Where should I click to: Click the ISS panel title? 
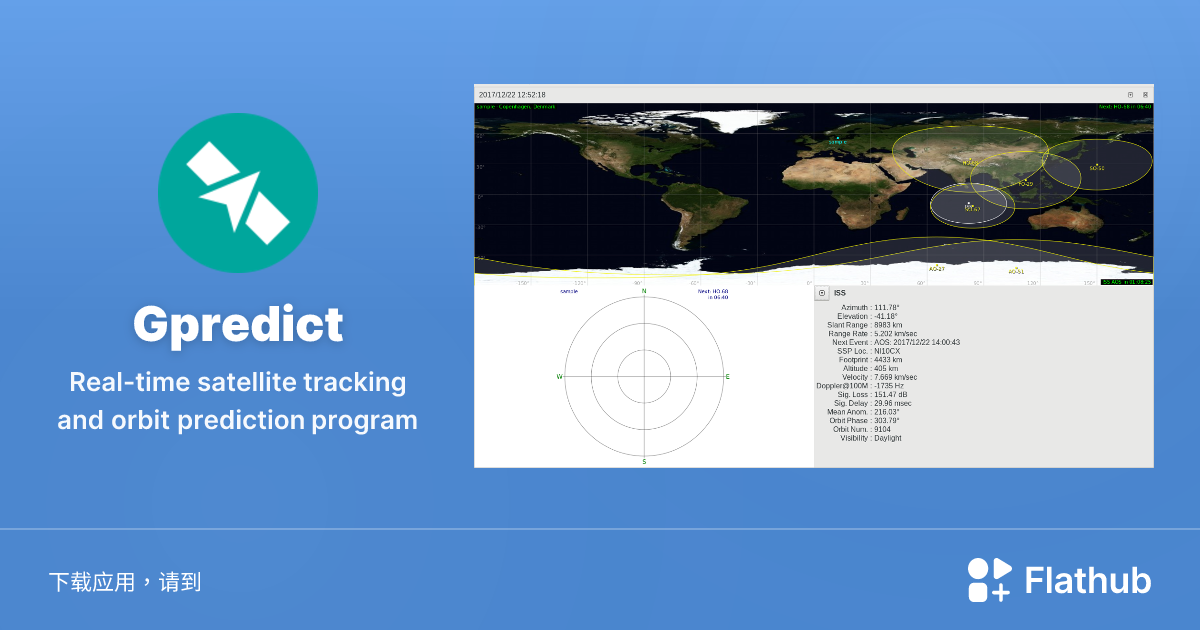[x=841, y=292]
